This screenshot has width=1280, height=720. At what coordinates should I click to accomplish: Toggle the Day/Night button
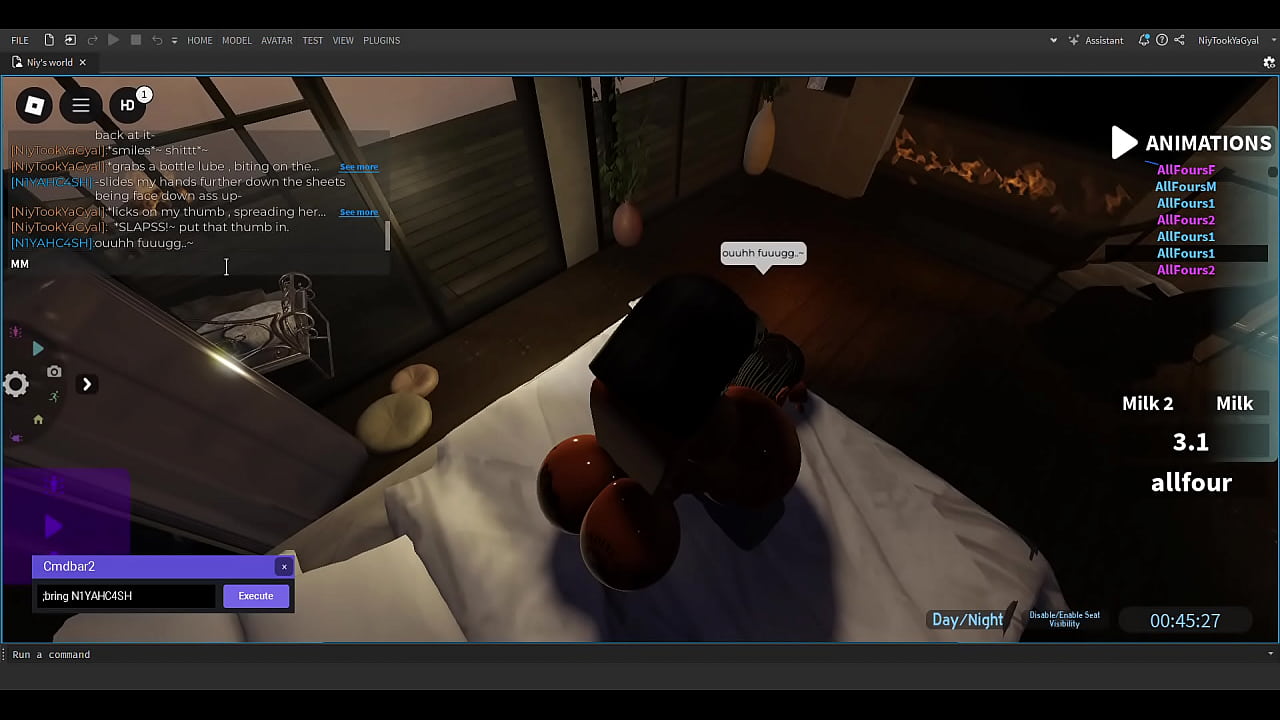pyautogui.click(x=967, y=620)
